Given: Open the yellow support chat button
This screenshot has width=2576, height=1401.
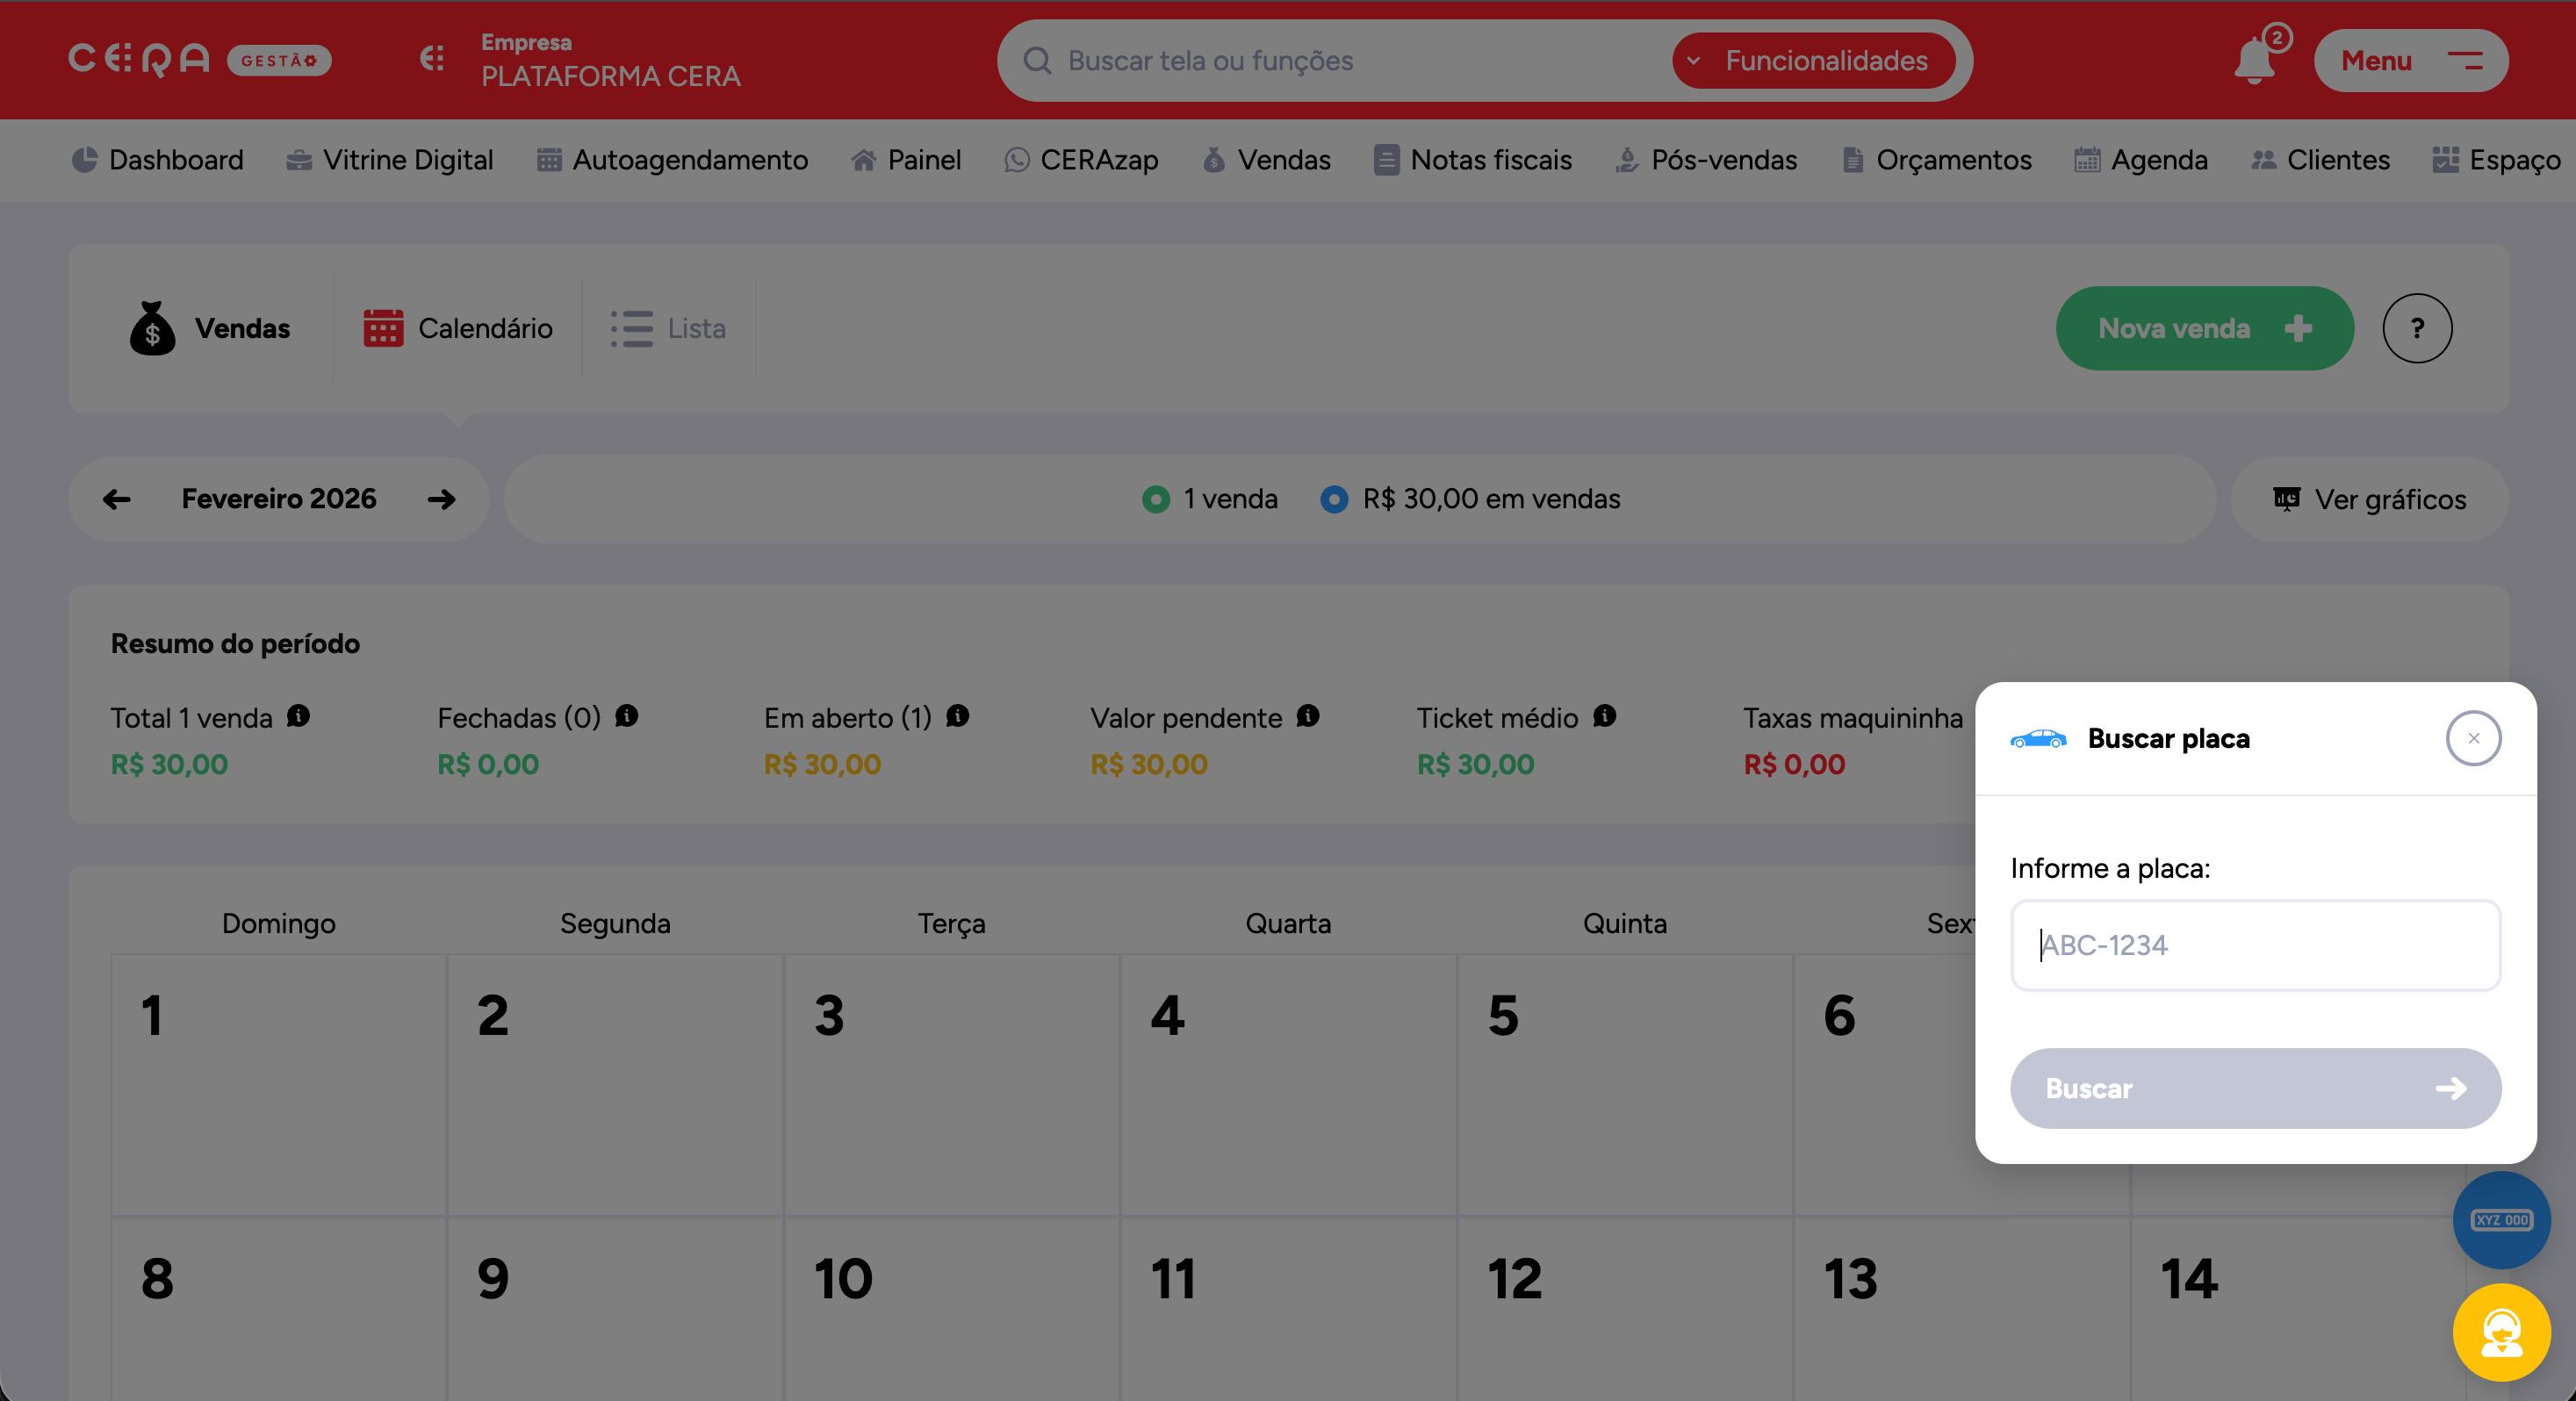Looking at the screenshot, I should (x=2501, y=1332).
